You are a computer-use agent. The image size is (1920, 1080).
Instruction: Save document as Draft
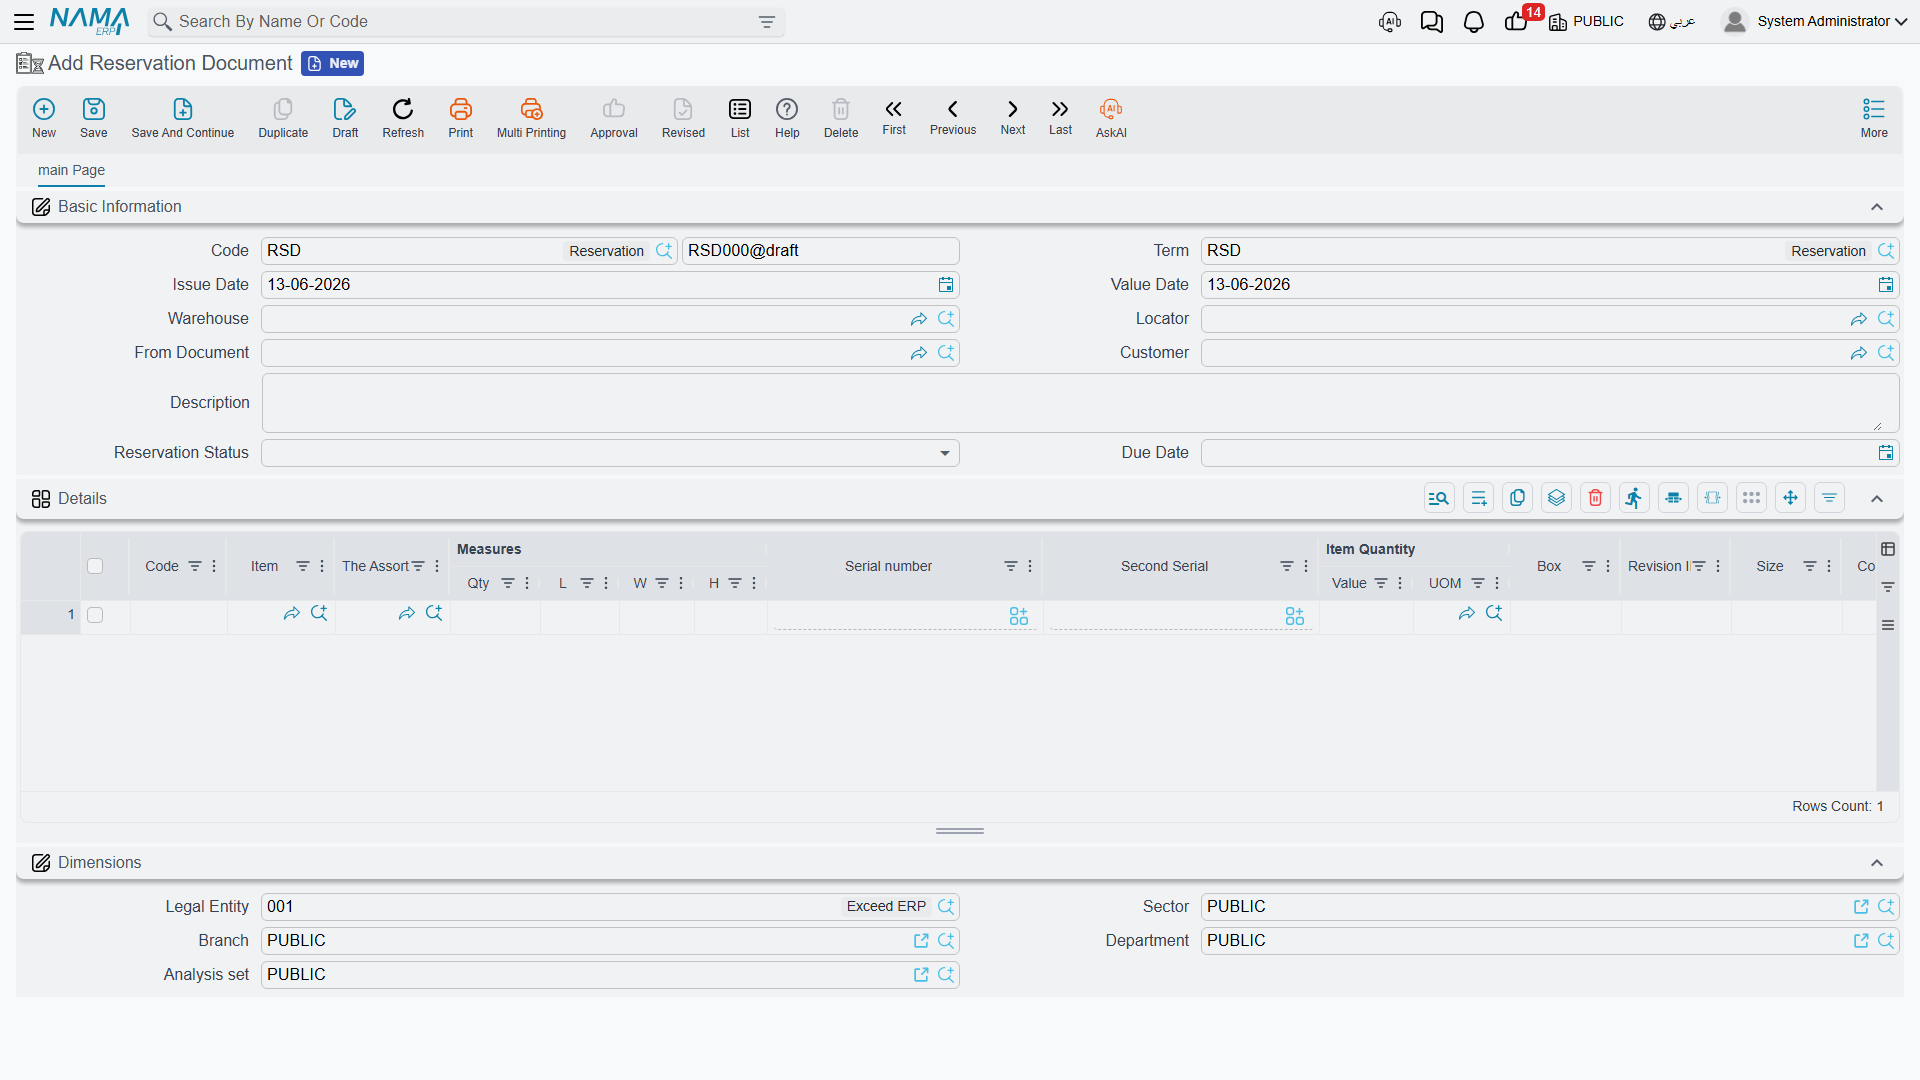point(345,118)
